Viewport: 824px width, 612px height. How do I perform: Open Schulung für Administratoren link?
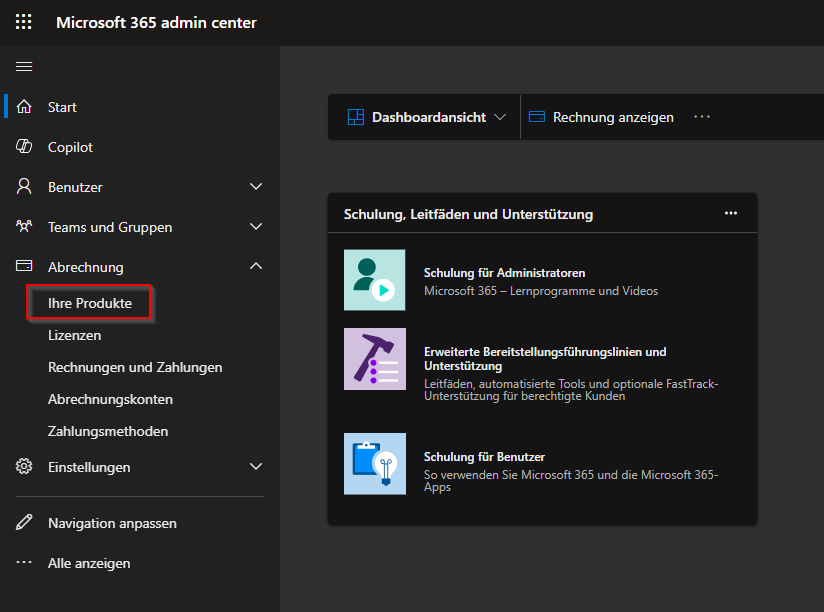tap(504, 273)
